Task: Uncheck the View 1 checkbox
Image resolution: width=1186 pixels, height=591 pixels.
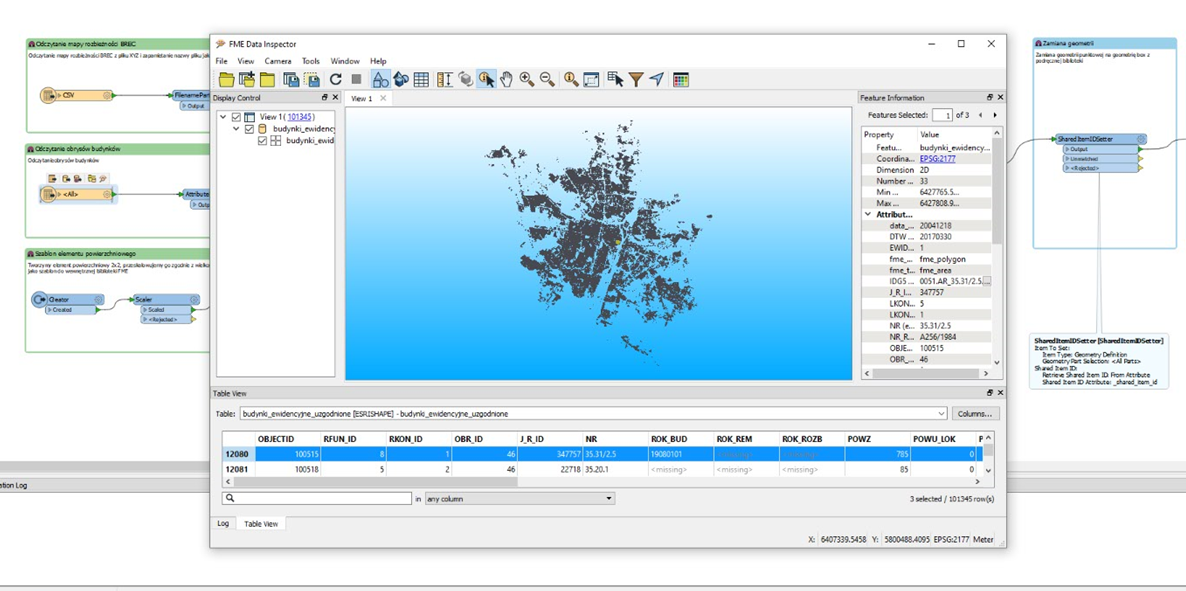Action: coord(236,117)
